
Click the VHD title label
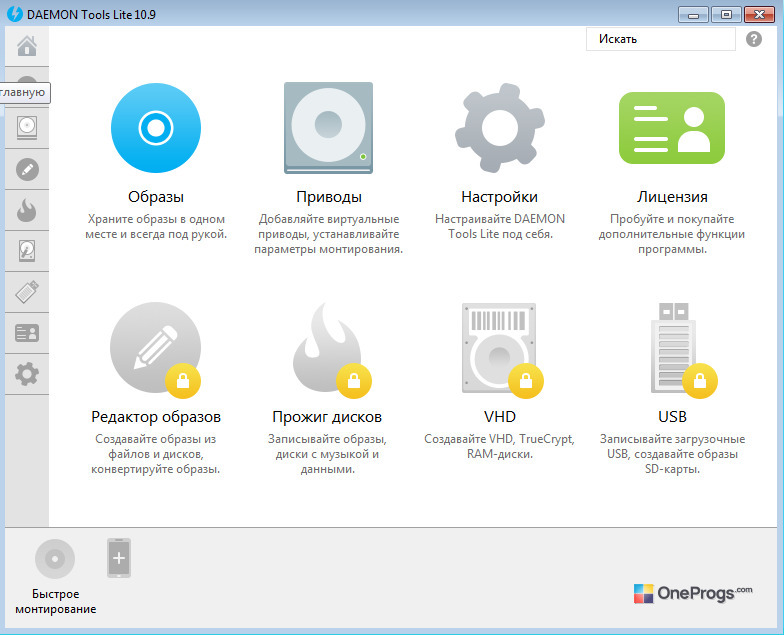(500, 416)
